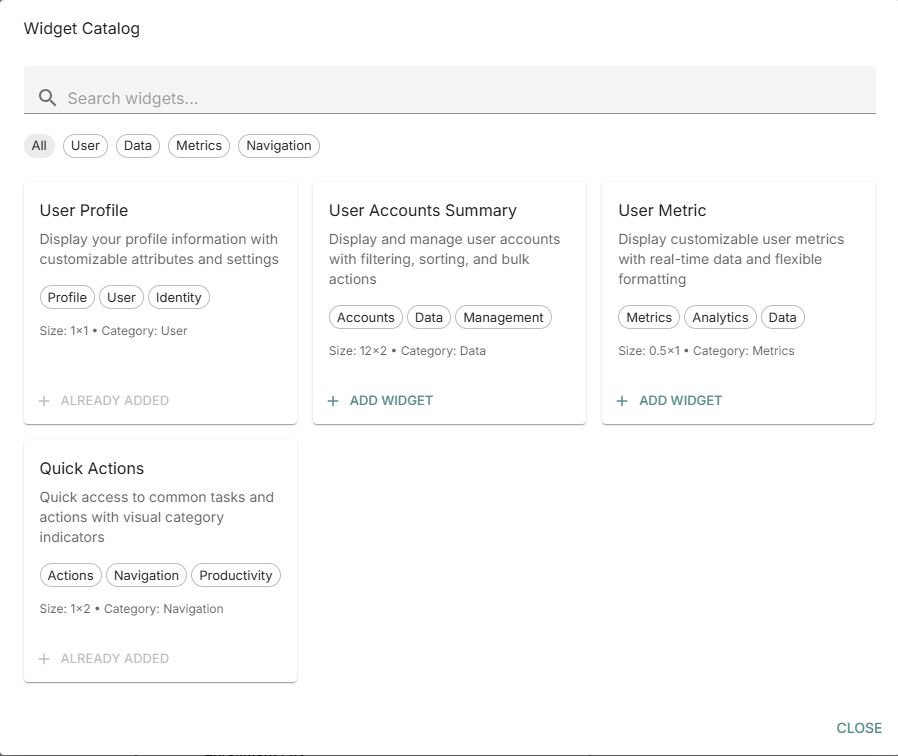Click the Productivity tag on Quick Actions

click(235, 575)
